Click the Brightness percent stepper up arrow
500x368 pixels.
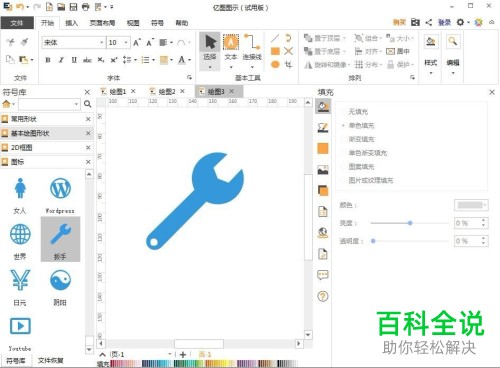pyautogui.click(x=483, y=220)
